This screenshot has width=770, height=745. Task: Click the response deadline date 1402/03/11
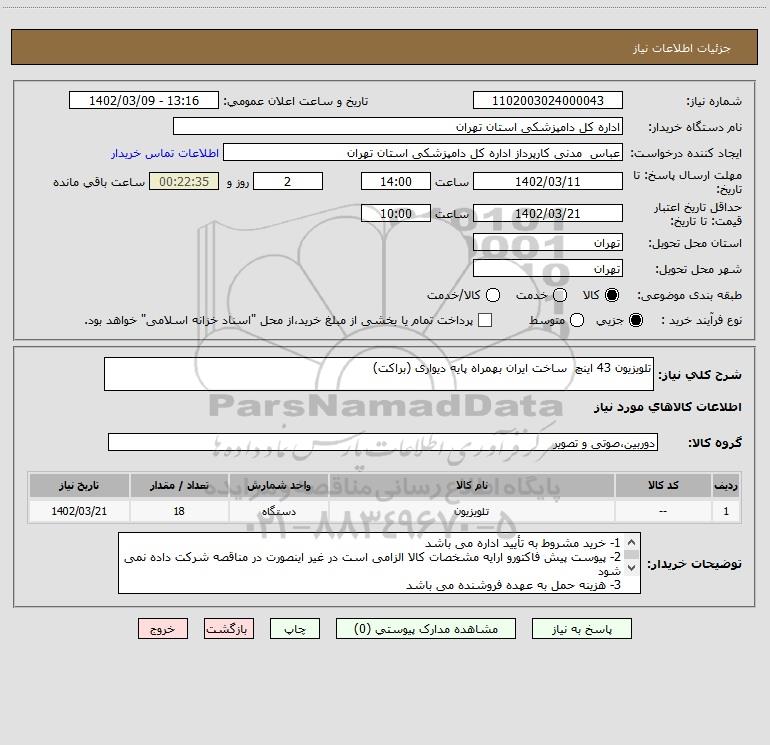tap(548, 181)
